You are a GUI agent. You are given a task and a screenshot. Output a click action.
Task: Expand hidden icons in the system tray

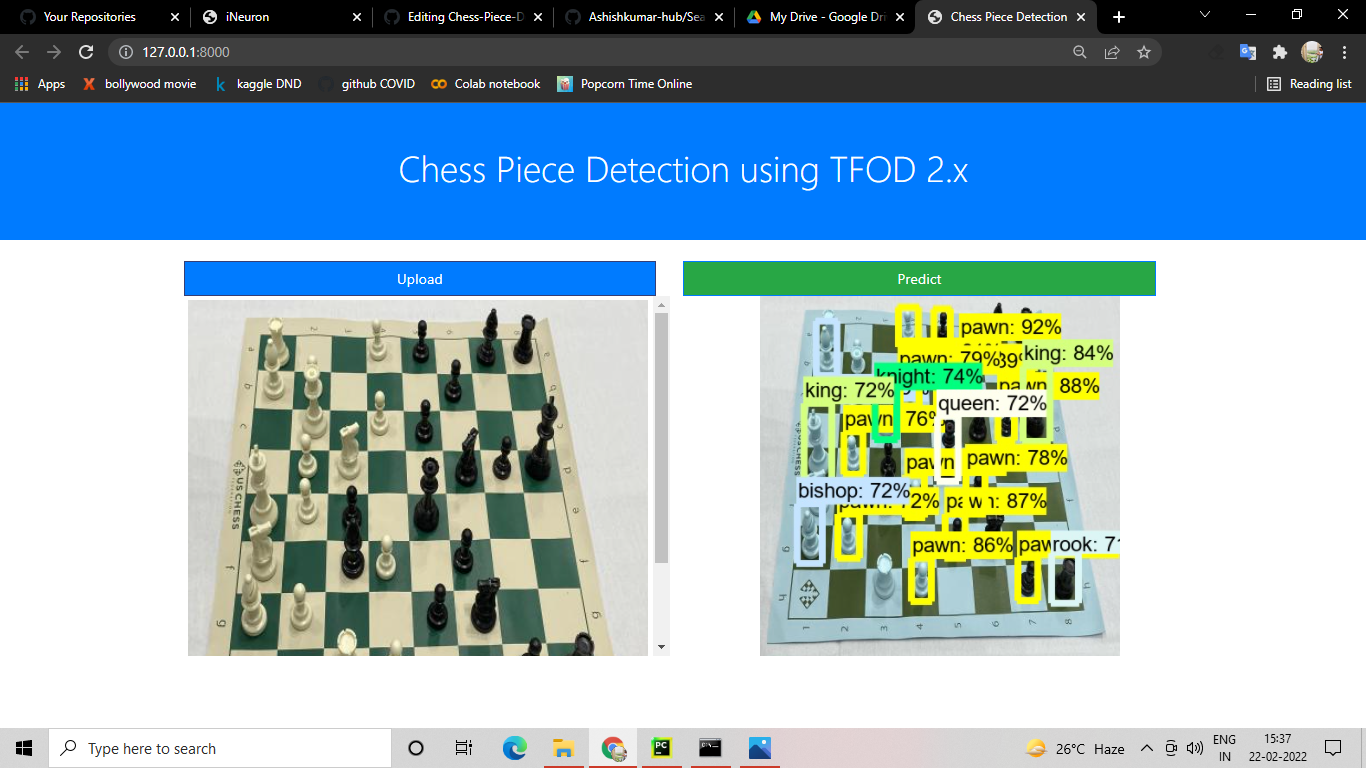[1145, 747]
